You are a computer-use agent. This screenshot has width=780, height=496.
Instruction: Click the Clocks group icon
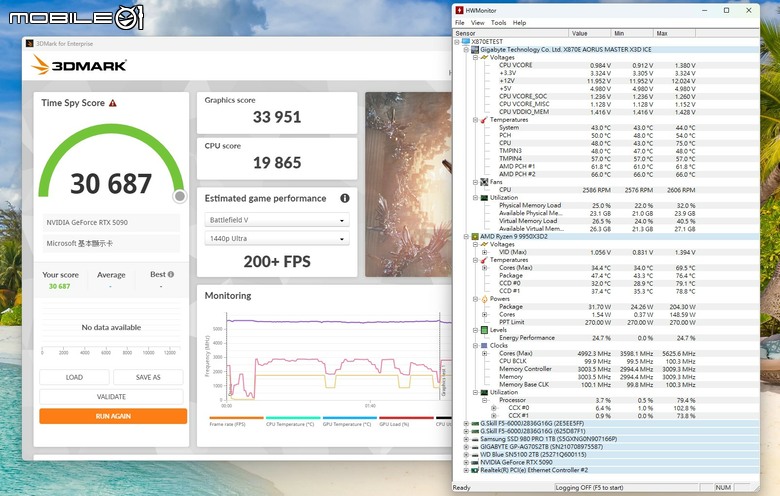[x=484, y=346]
